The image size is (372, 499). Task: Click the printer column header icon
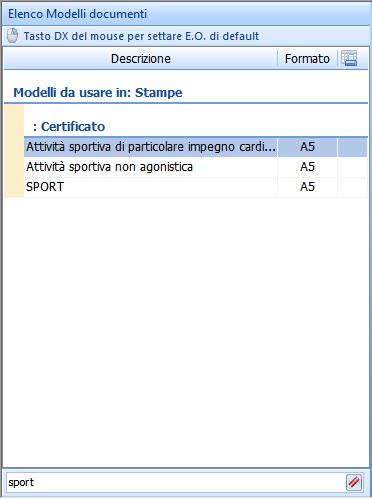point(349,58)
